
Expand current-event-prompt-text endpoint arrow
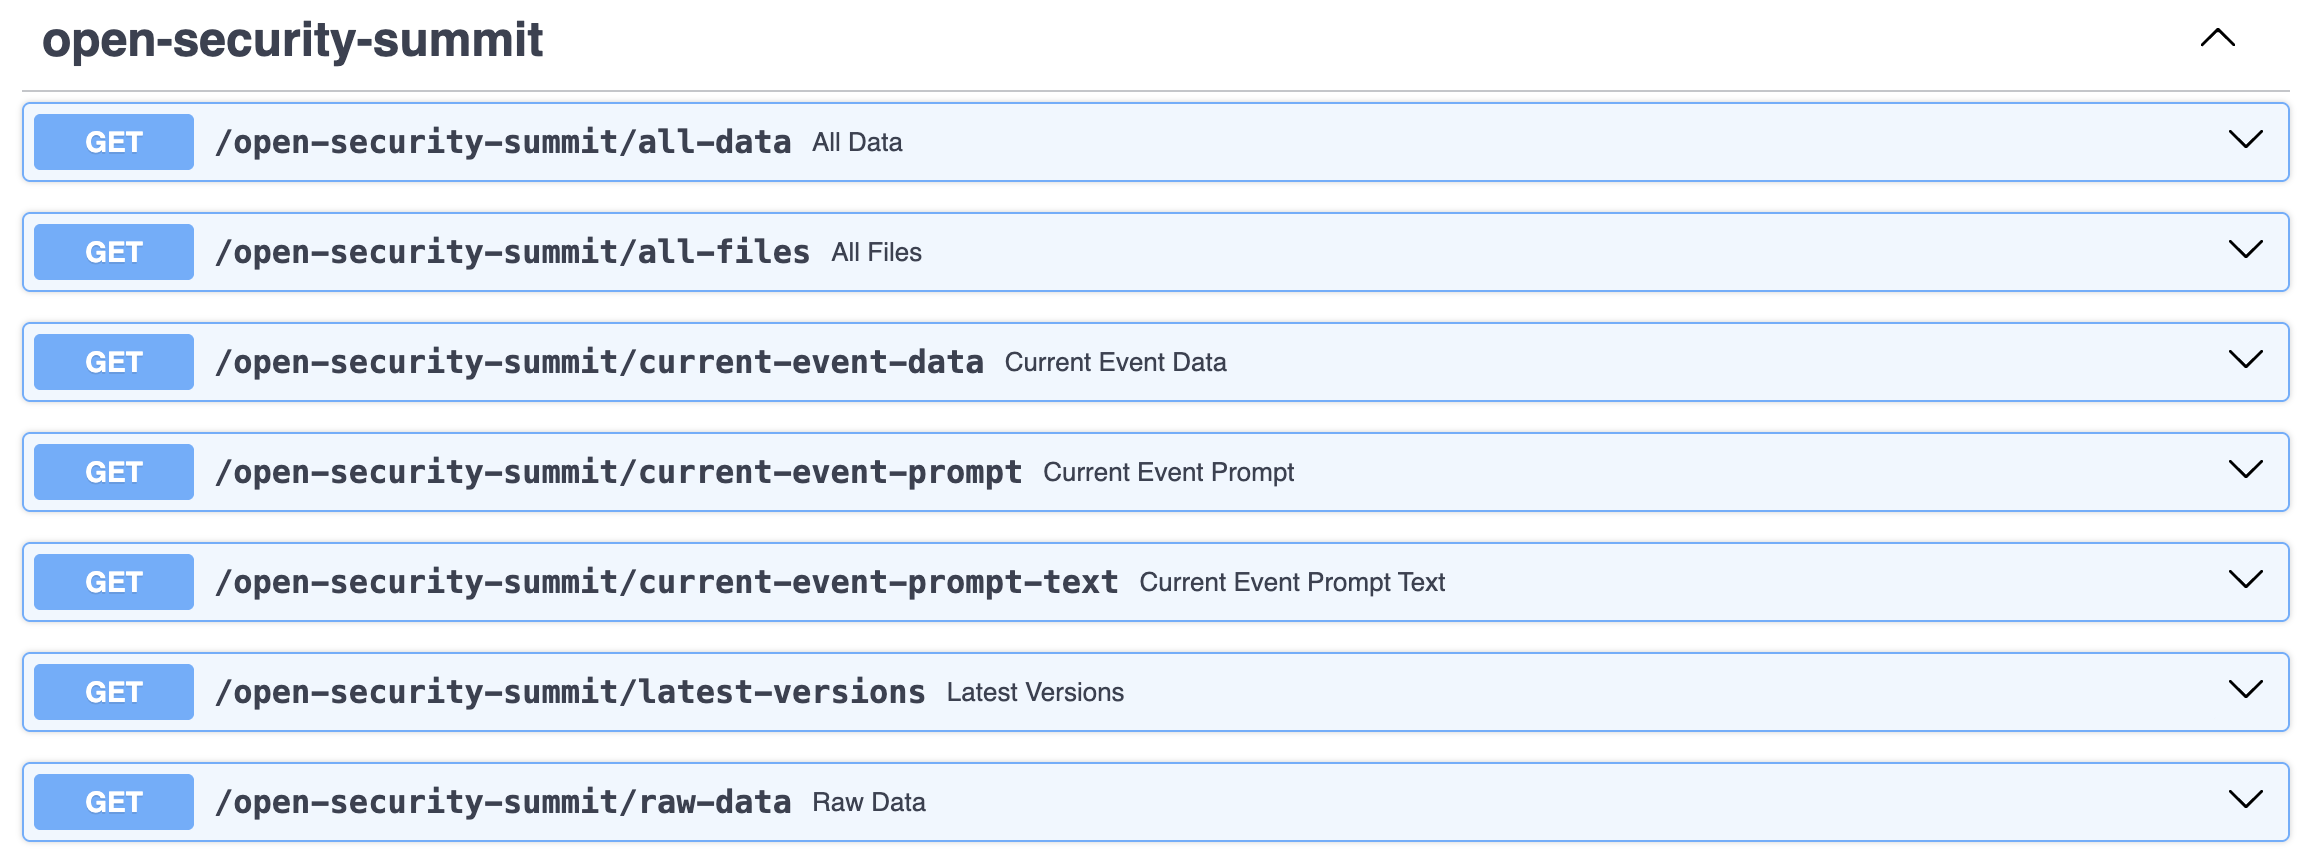pyautogui.click(x=2245, y=580)
